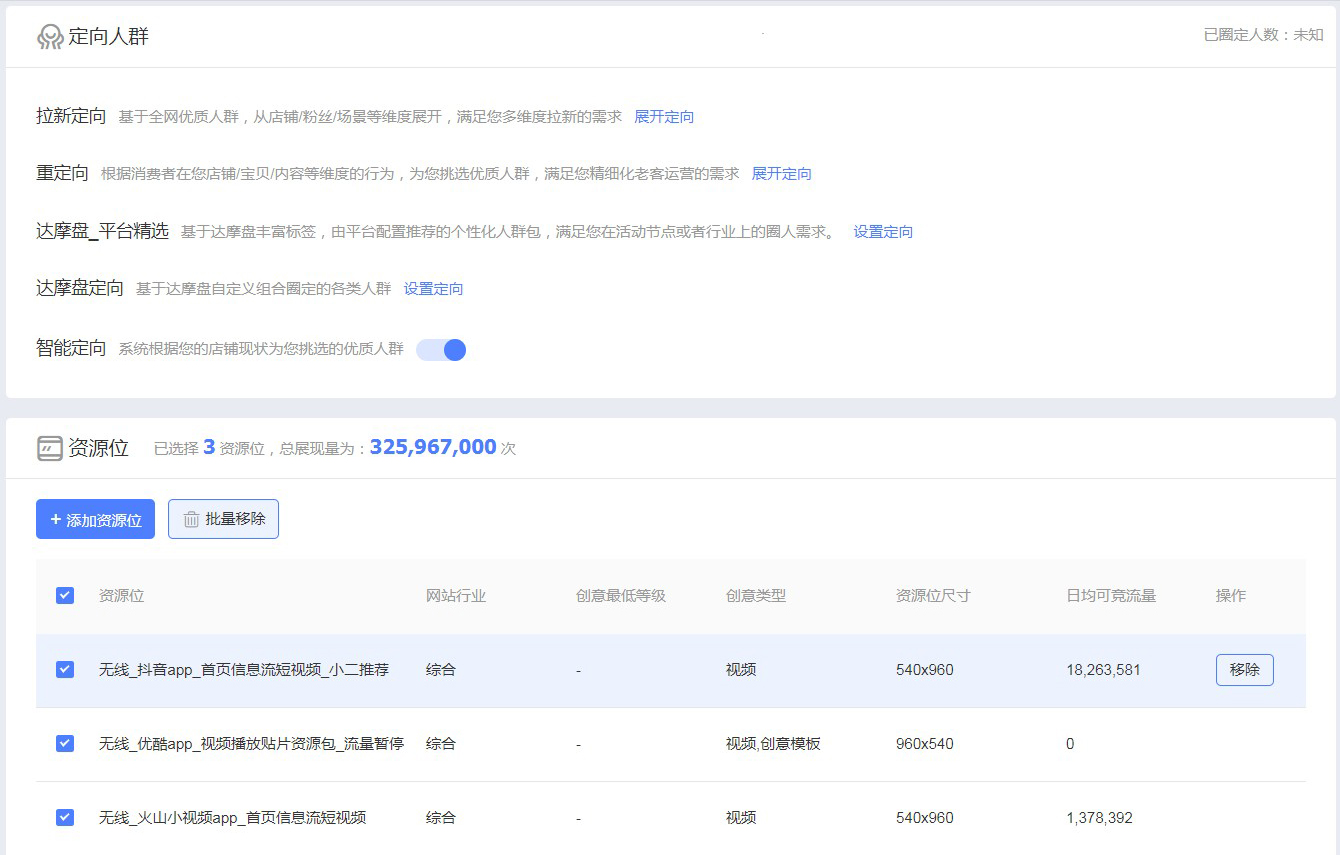
Task: Click 视频 creative type in 火山小视频app row
Action: pos(741,817)
